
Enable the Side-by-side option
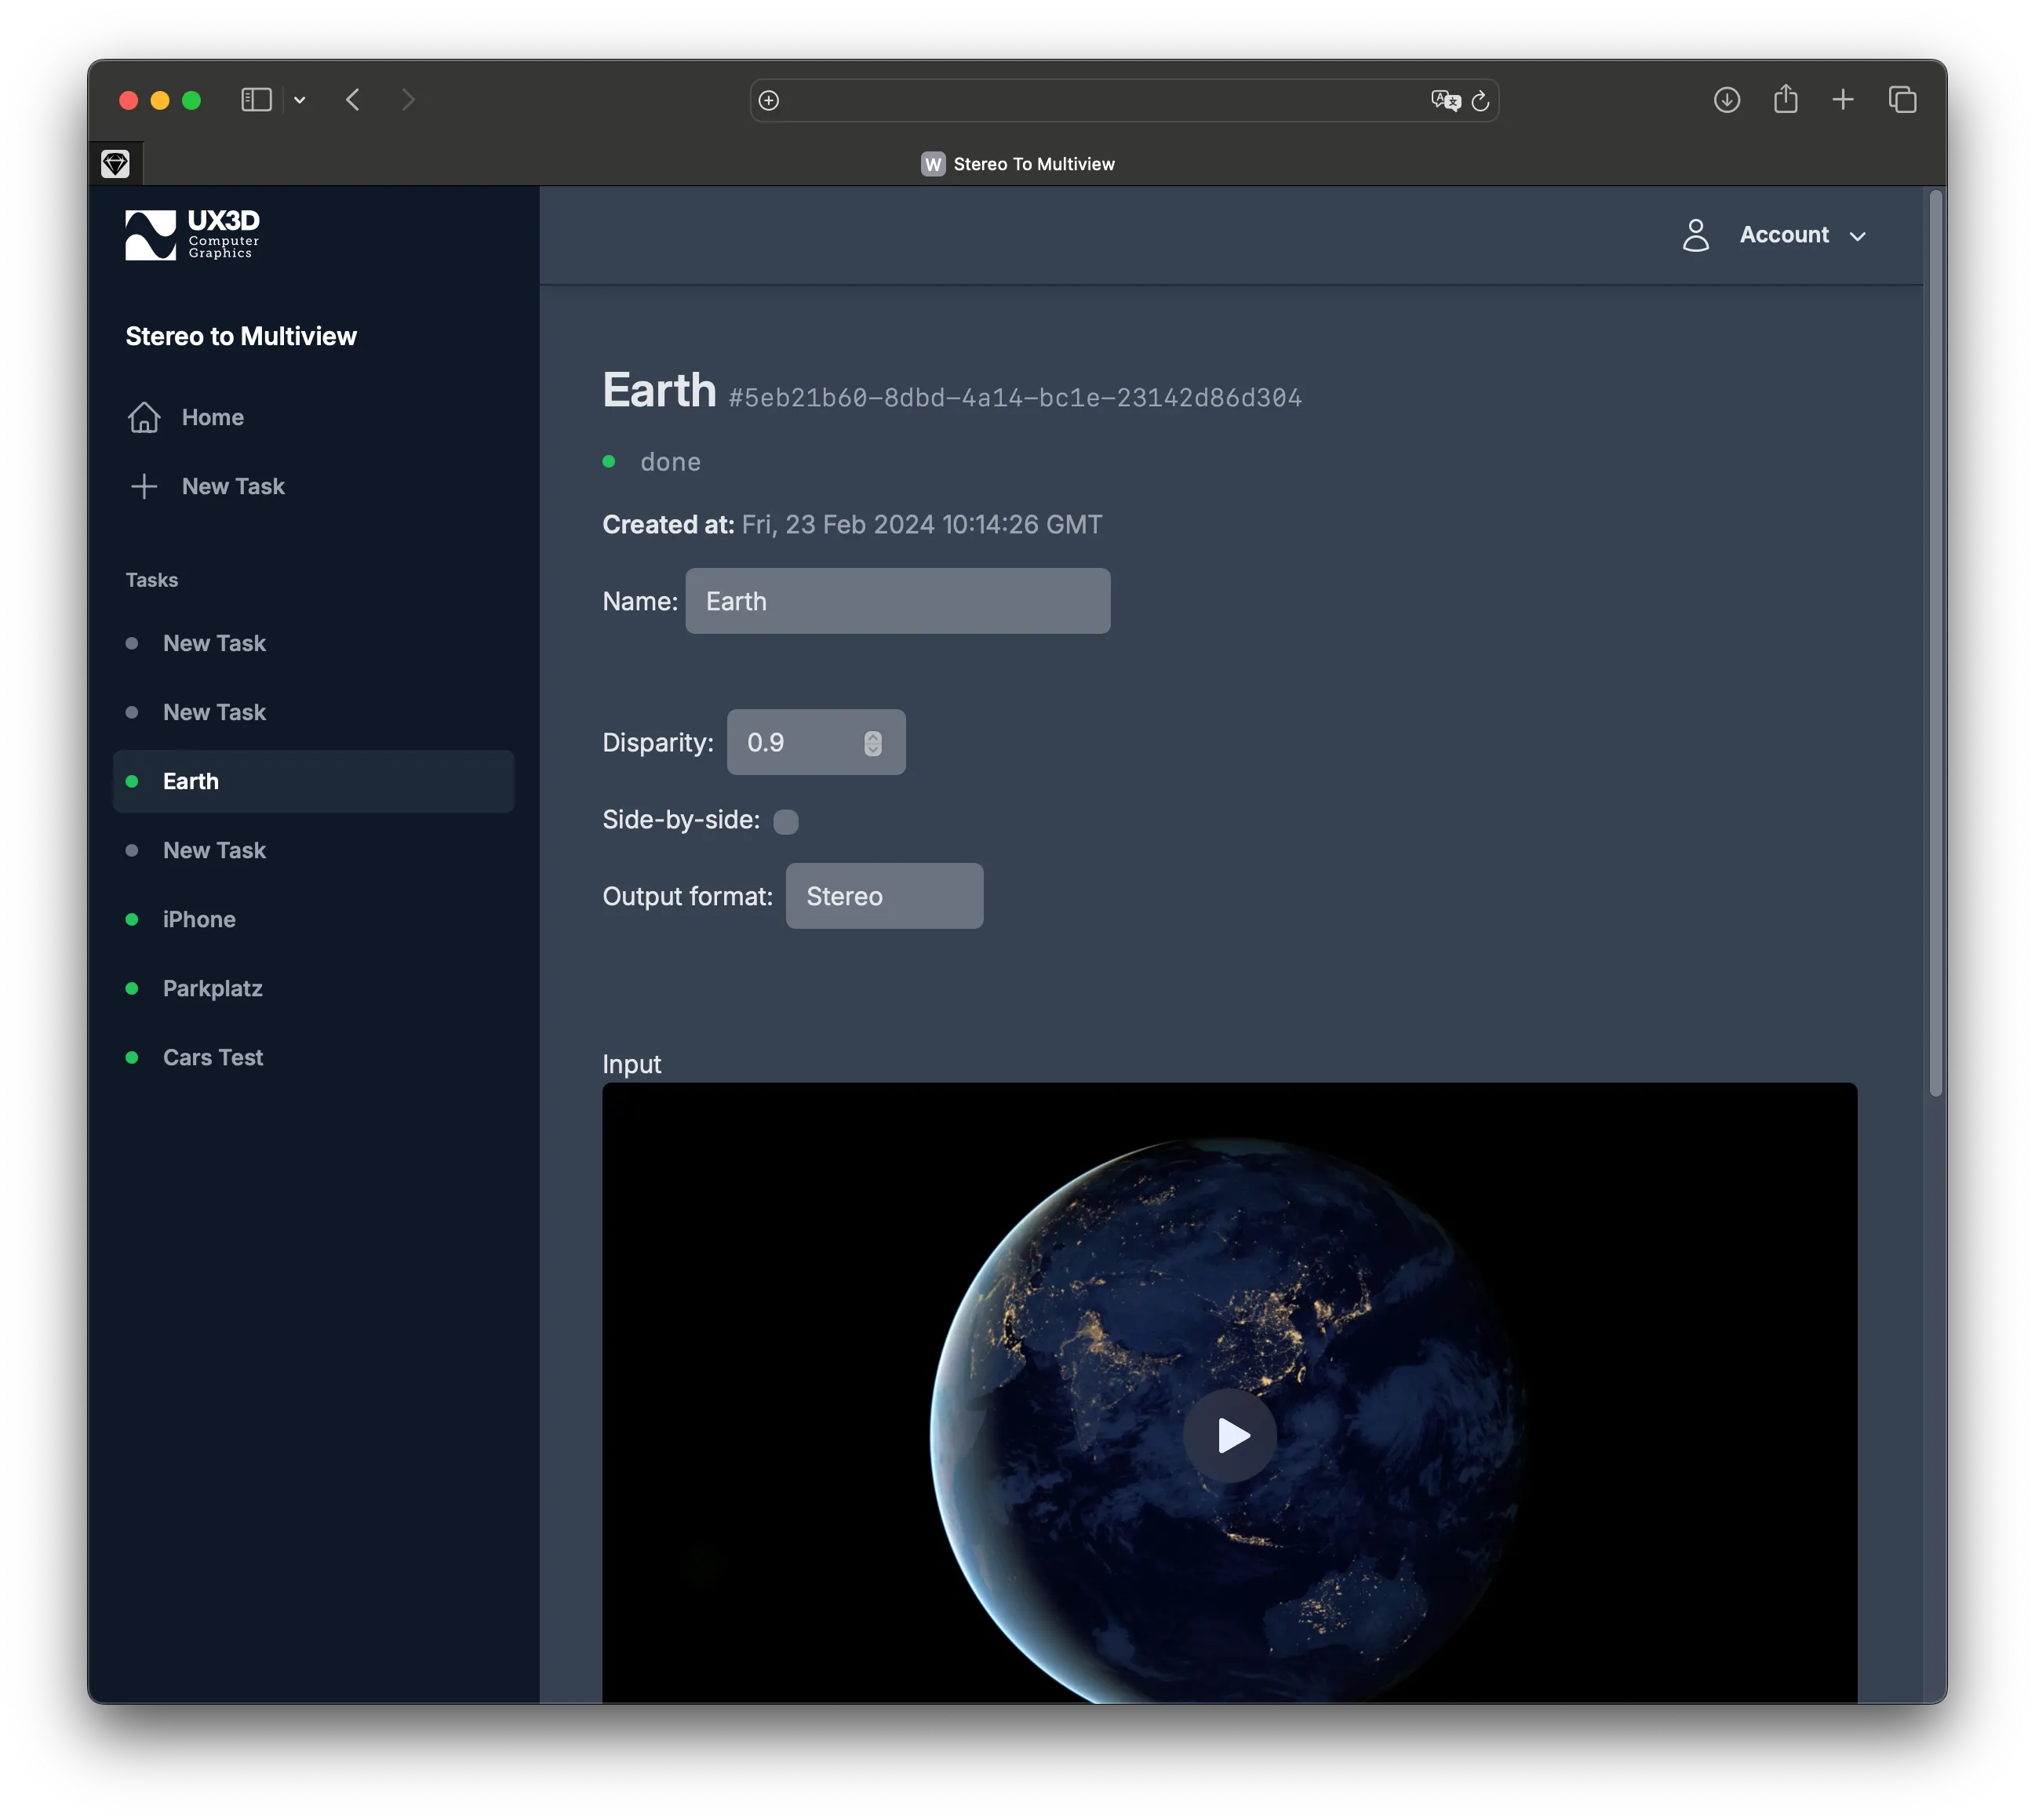(785, 821)
